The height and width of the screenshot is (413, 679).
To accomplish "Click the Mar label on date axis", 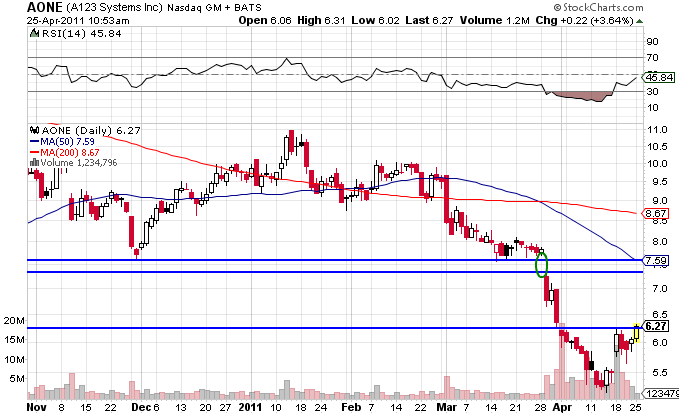I will coord(446,407).
